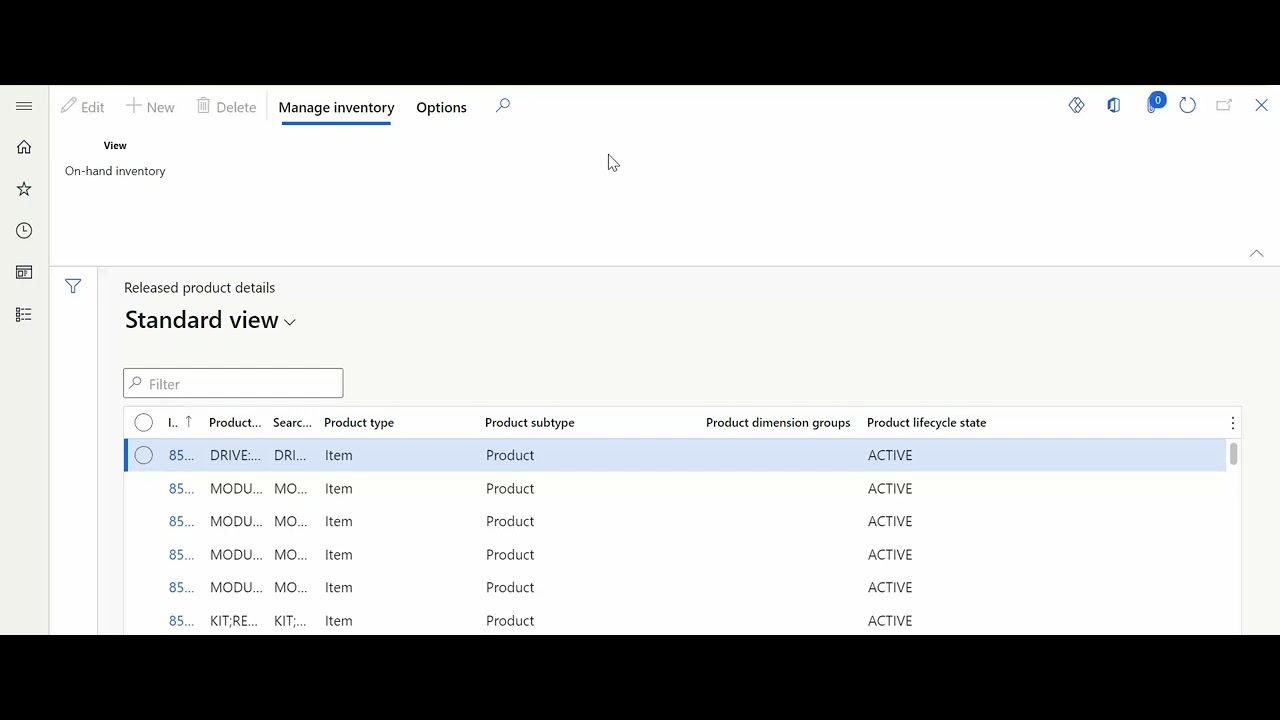
Task: Open Modules list icon in the sidebar
Action: point(24,315)
